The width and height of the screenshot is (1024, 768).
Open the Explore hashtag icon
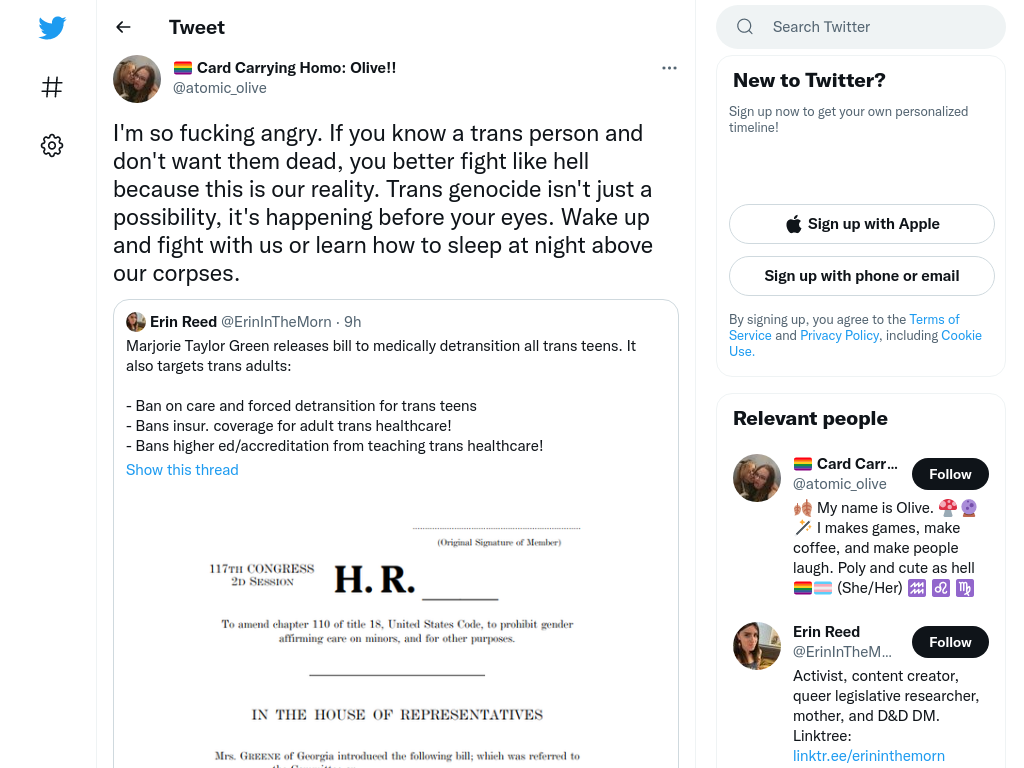[52, 87]
